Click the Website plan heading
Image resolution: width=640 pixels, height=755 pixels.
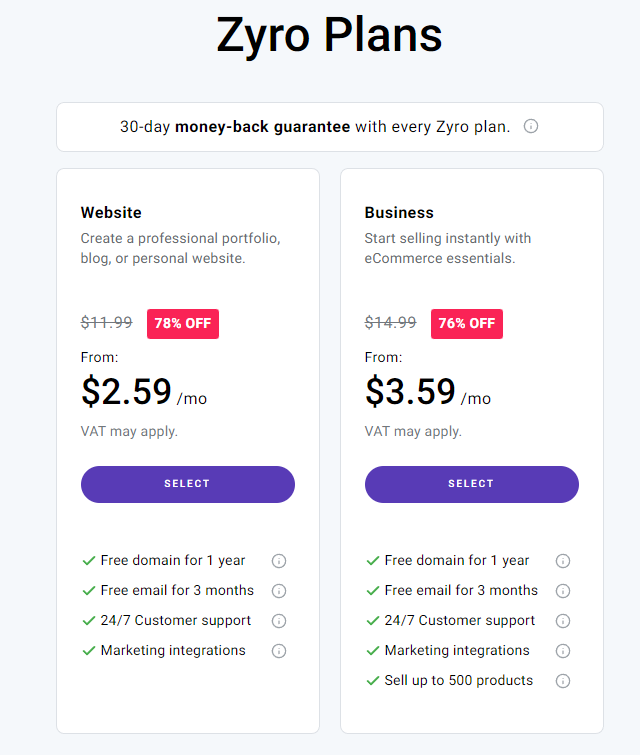(111, 213)
